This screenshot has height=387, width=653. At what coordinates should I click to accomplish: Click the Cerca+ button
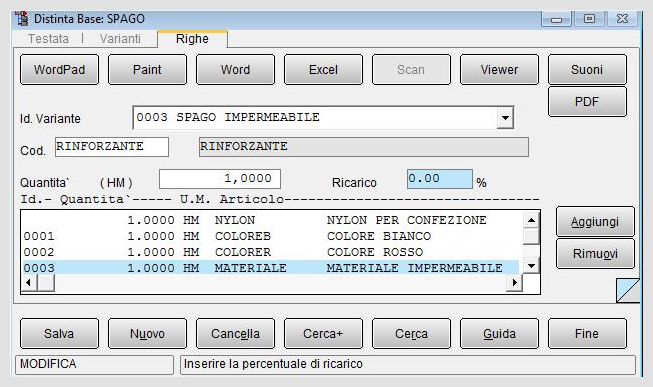[324, 334]
